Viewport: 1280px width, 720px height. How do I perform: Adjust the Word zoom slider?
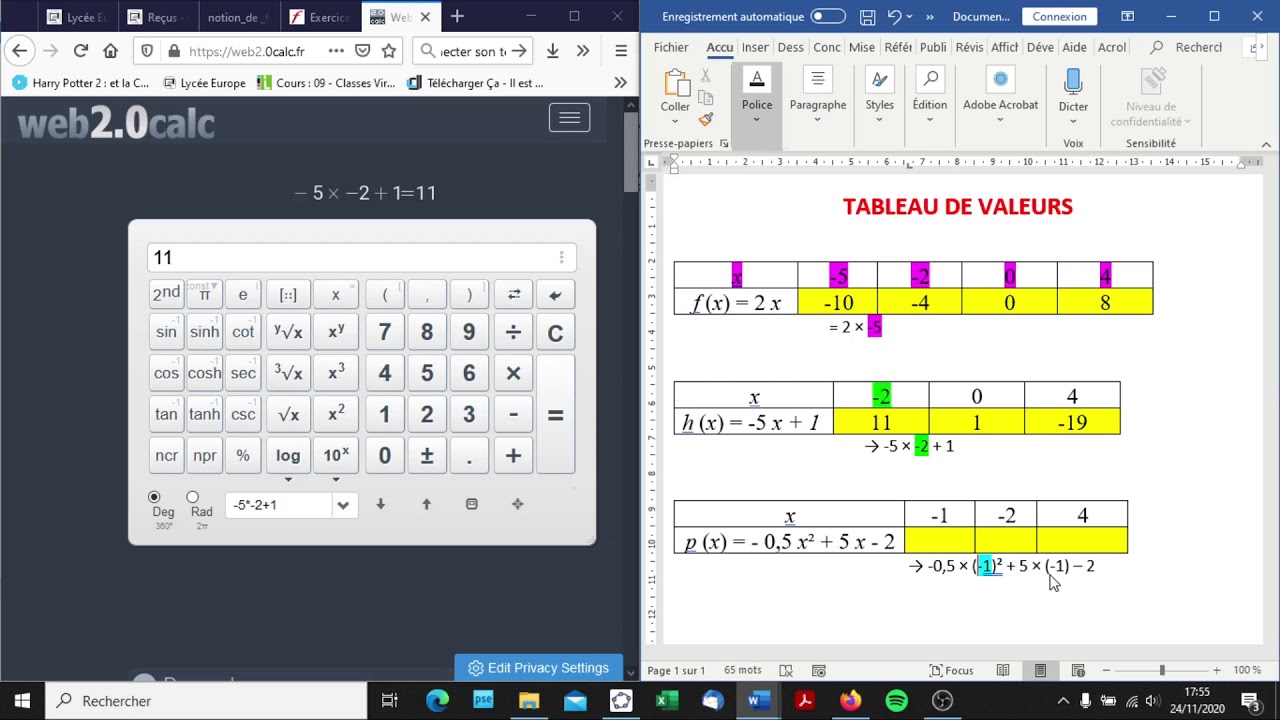[1161, 670]
